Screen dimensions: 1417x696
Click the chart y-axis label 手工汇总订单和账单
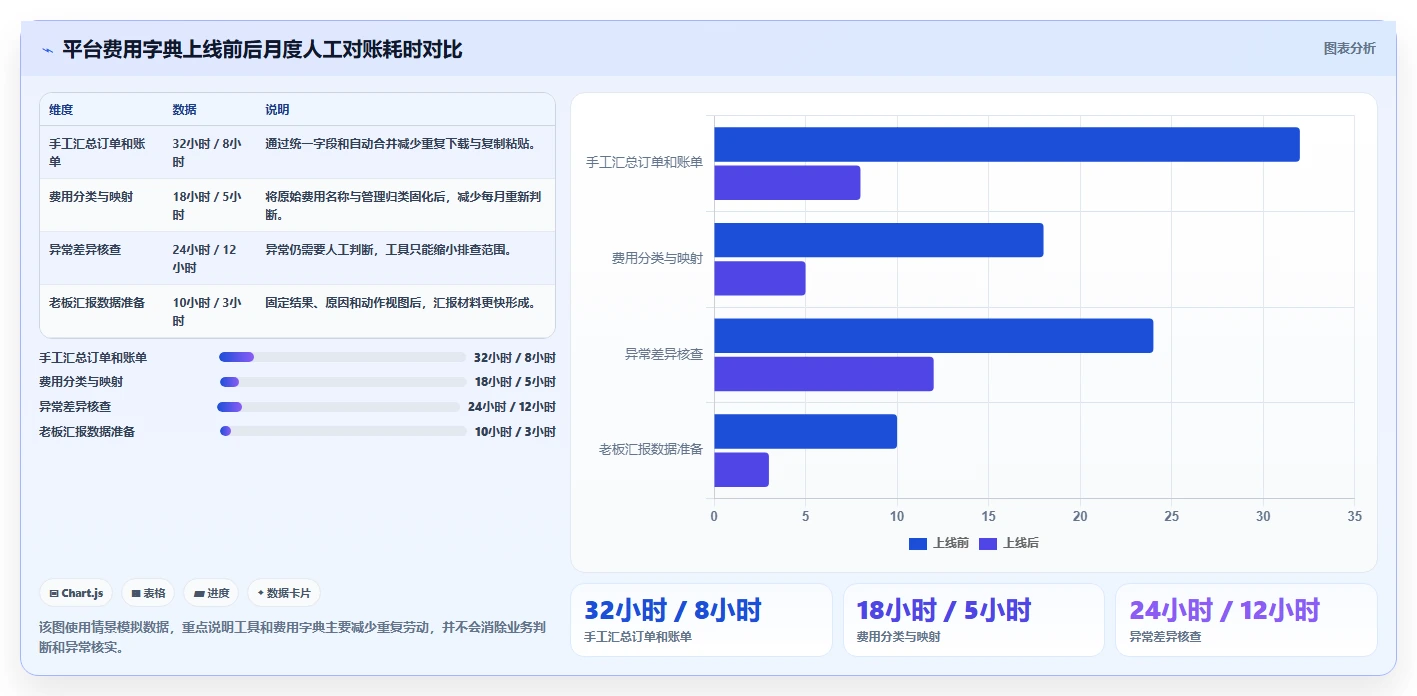pos(644,162)
